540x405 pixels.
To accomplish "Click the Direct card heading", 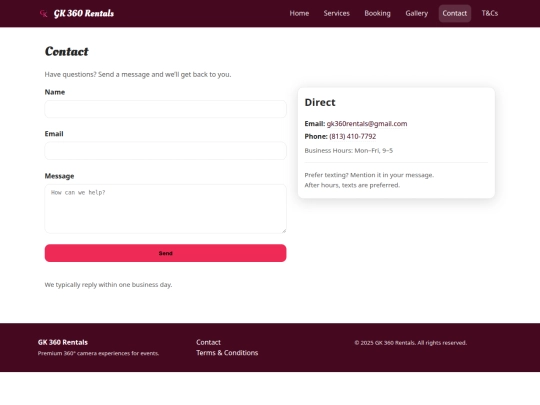I will click(320, 102).
